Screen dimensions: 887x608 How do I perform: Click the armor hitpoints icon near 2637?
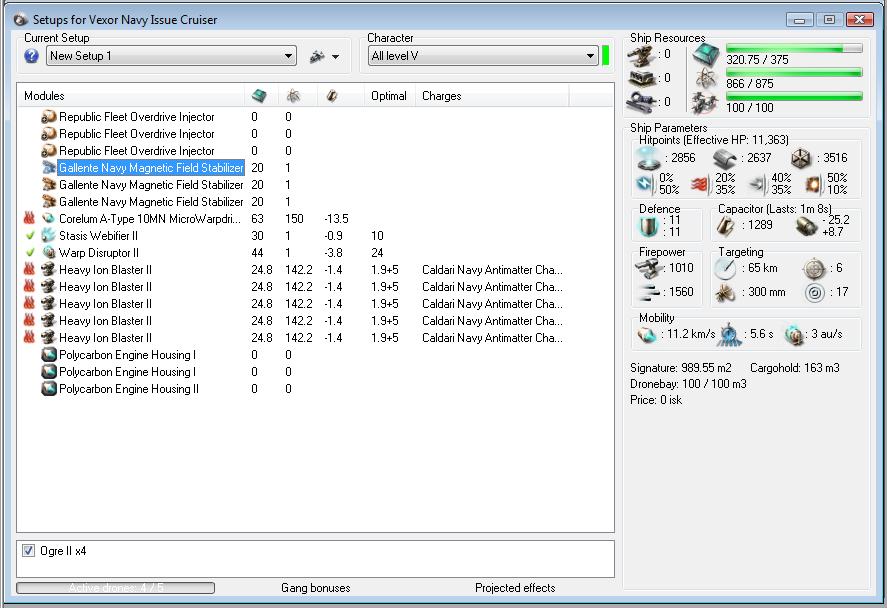click(x=725, y=159)
